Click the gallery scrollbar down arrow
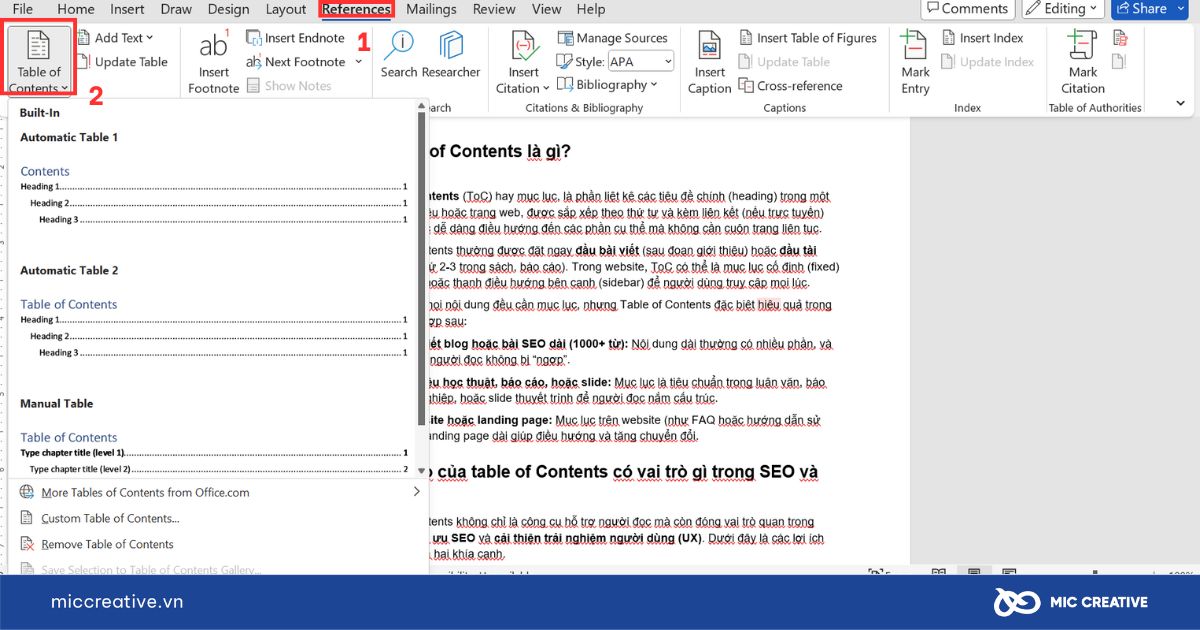1200x630 pixels. (422, 470)
